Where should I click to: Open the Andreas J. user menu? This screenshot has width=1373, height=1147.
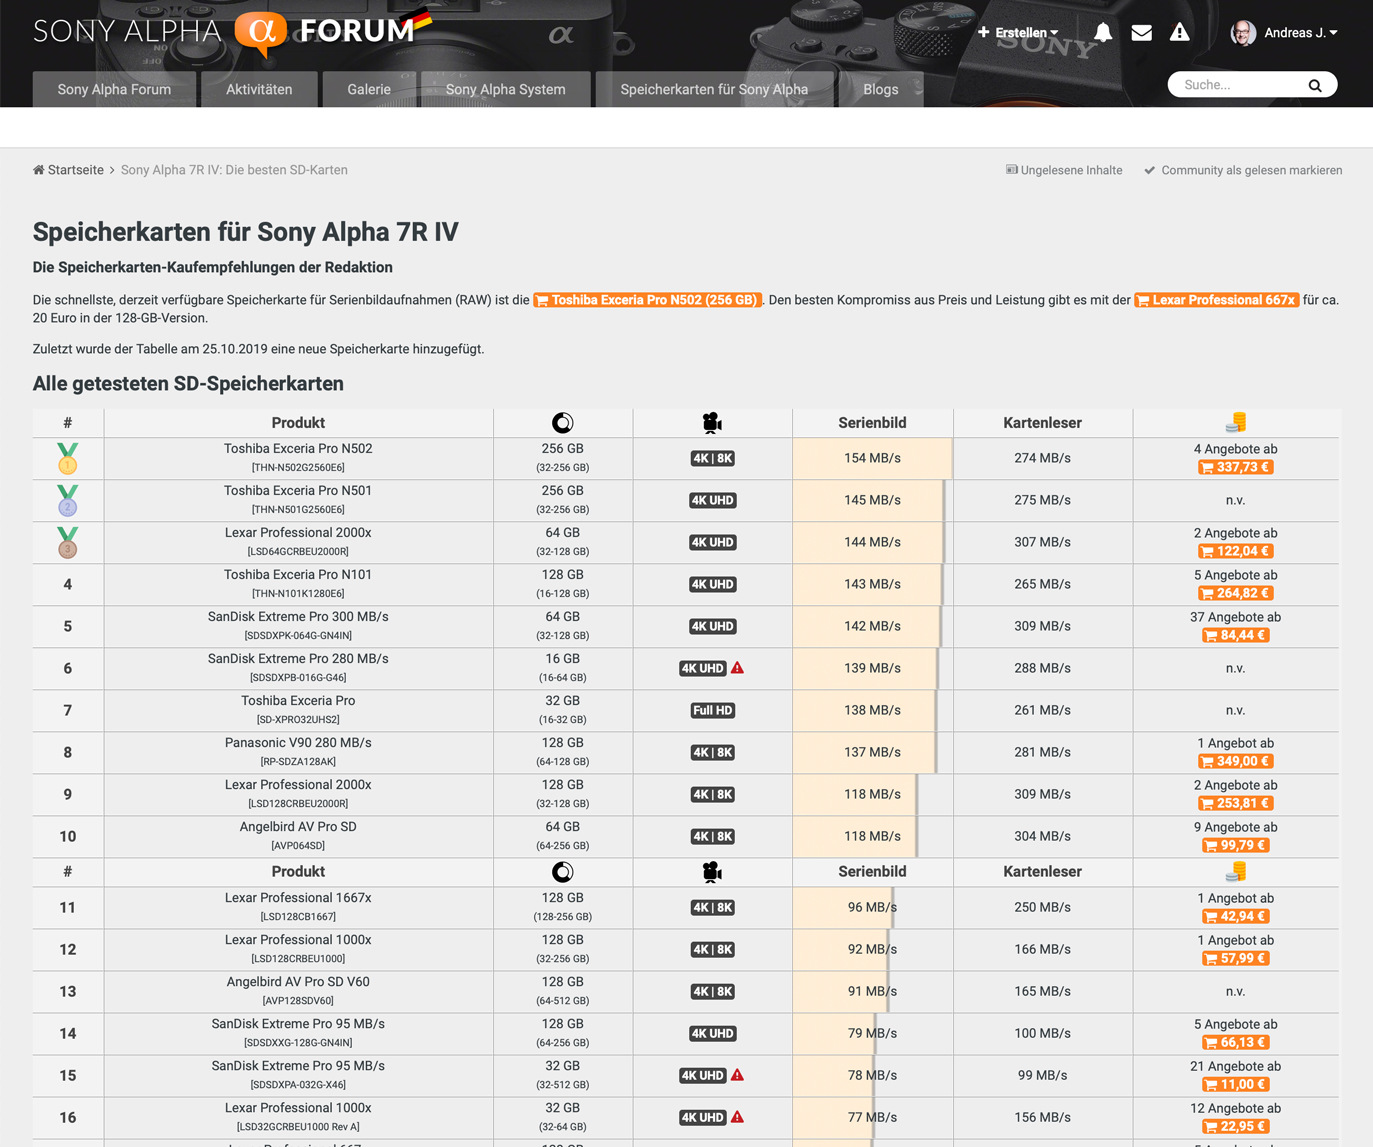(1285, 33)
